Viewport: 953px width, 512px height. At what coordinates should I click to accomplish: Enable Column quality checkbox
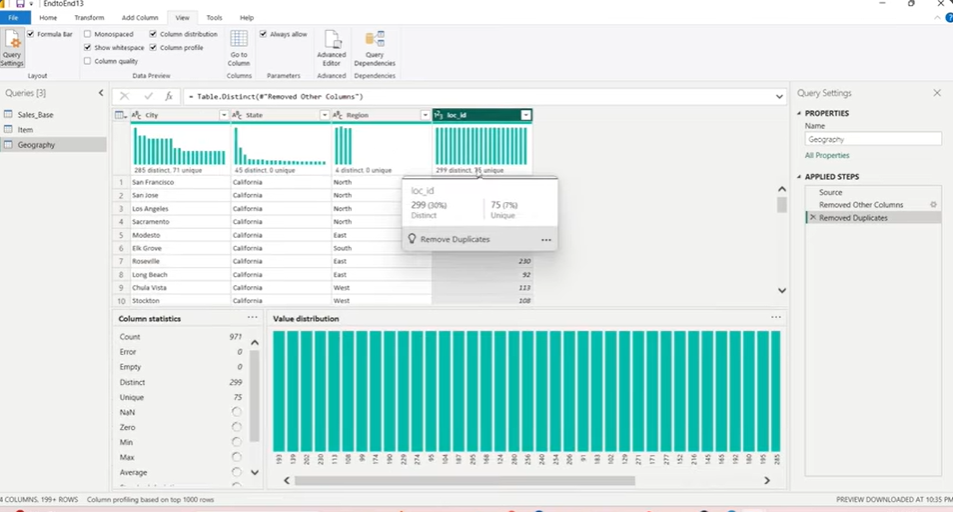click(x=88, y=61)
